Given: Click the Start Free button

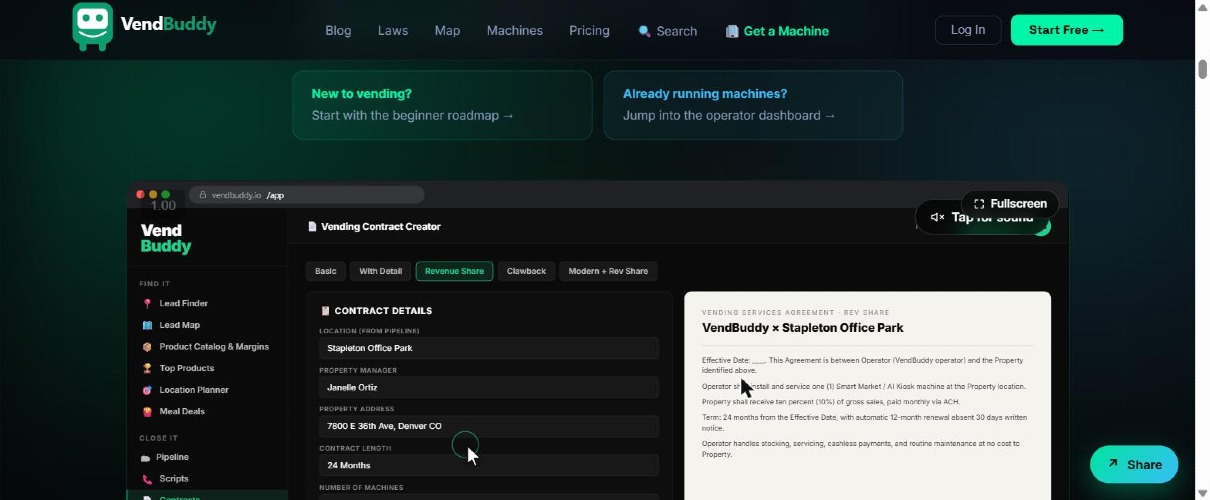Looking at the screenshot, I should [1067, 30].
